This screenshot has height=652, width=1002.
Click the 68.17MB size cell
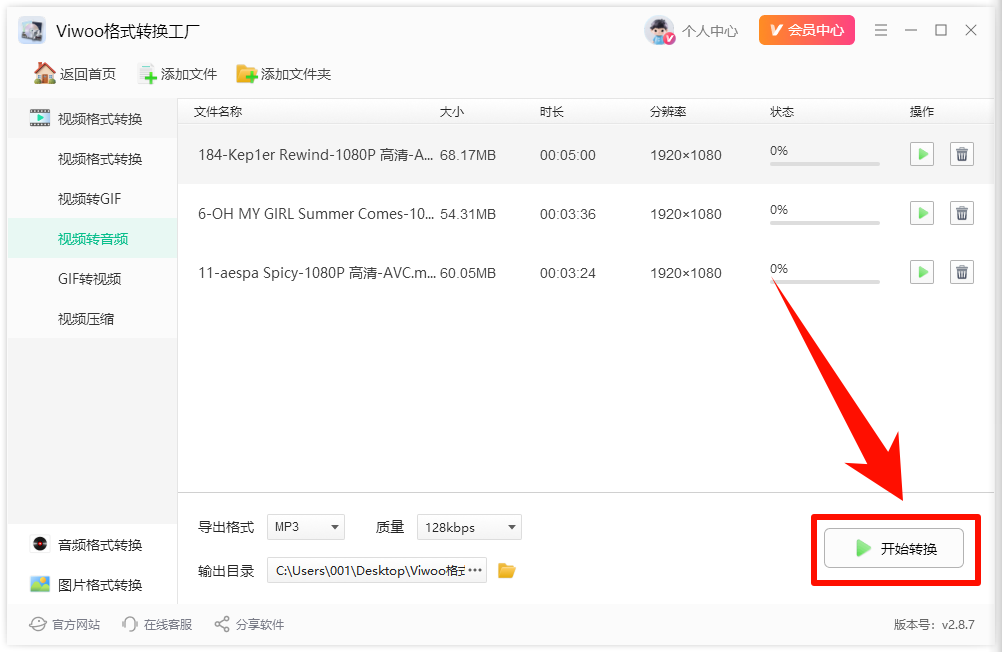pyautogui.click(x=468, y=155)
